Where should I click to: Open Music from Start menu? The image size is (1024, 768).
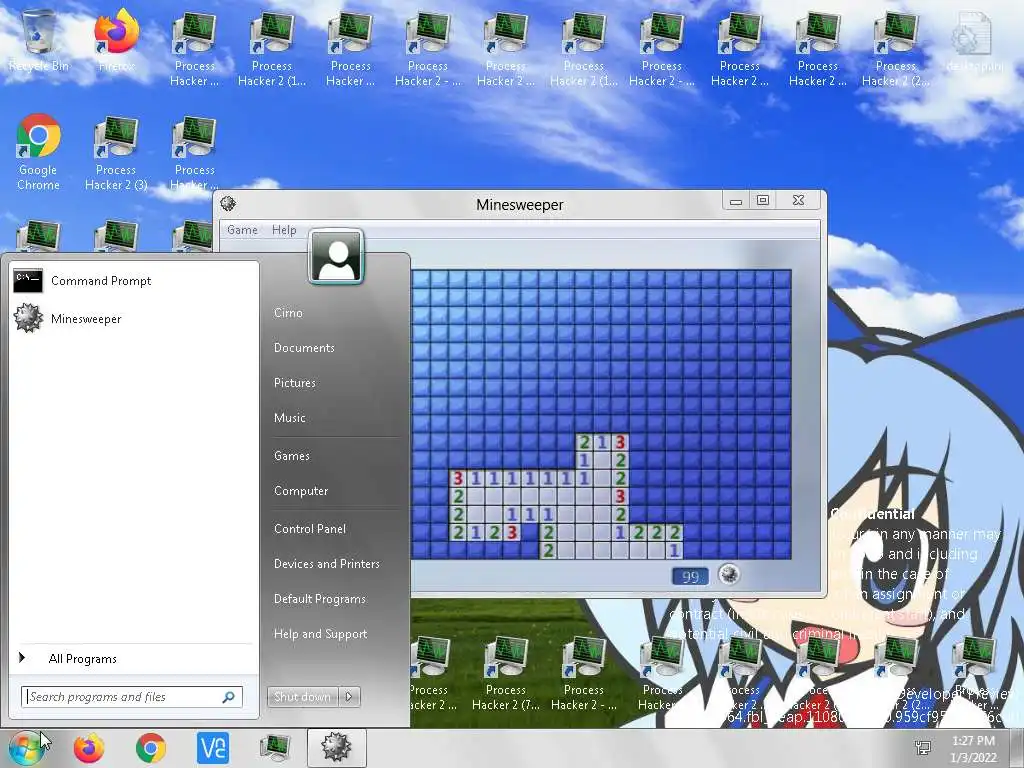click(x=290, y=418)
